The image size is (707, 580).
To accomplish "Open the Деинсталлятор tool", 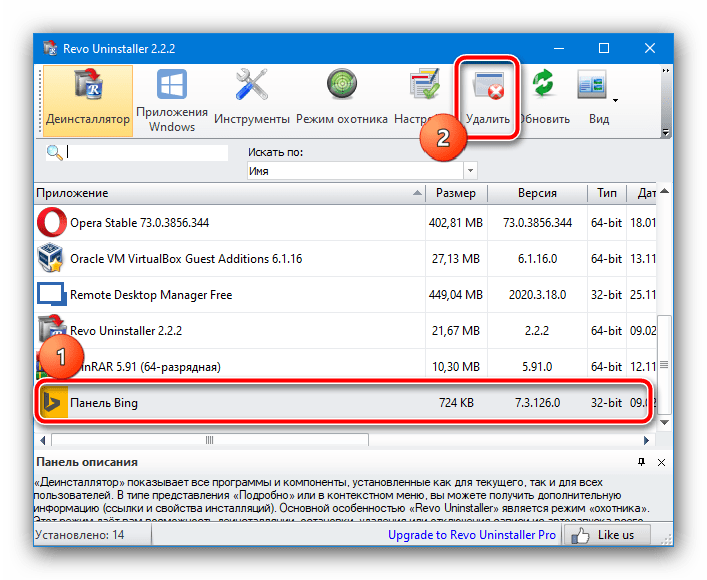I will tap(88, 101).
